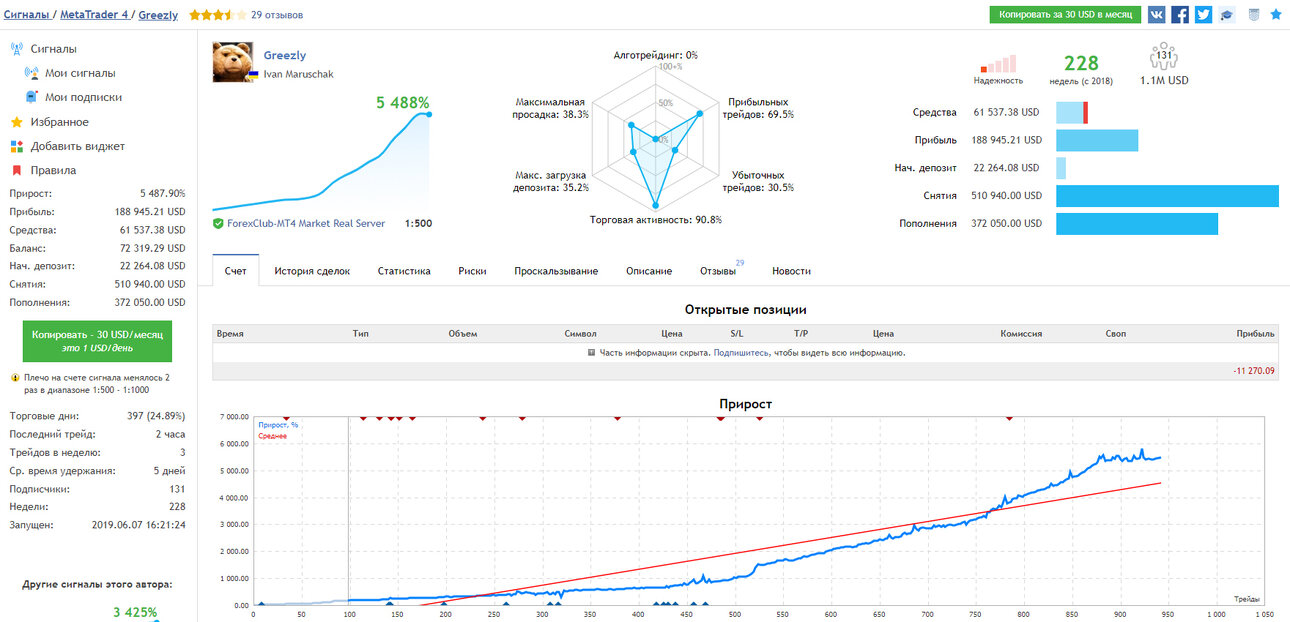Viewport: 1290px width, 622px height.
Task: Click the Надежность reliability bars icon
Action: pos(998,64)
